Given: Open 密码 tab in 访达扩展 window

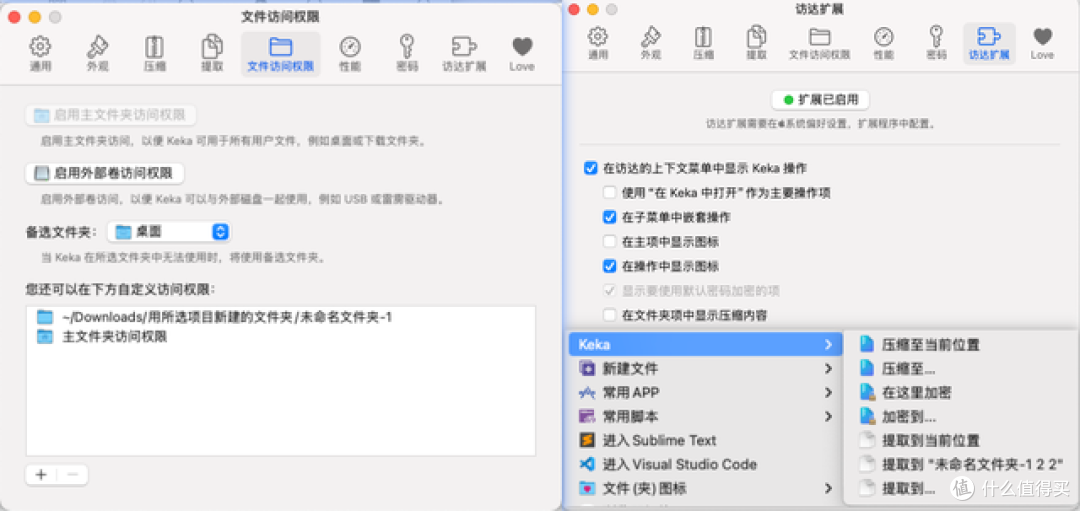Looking at the screenshot, I should (935, 43).
